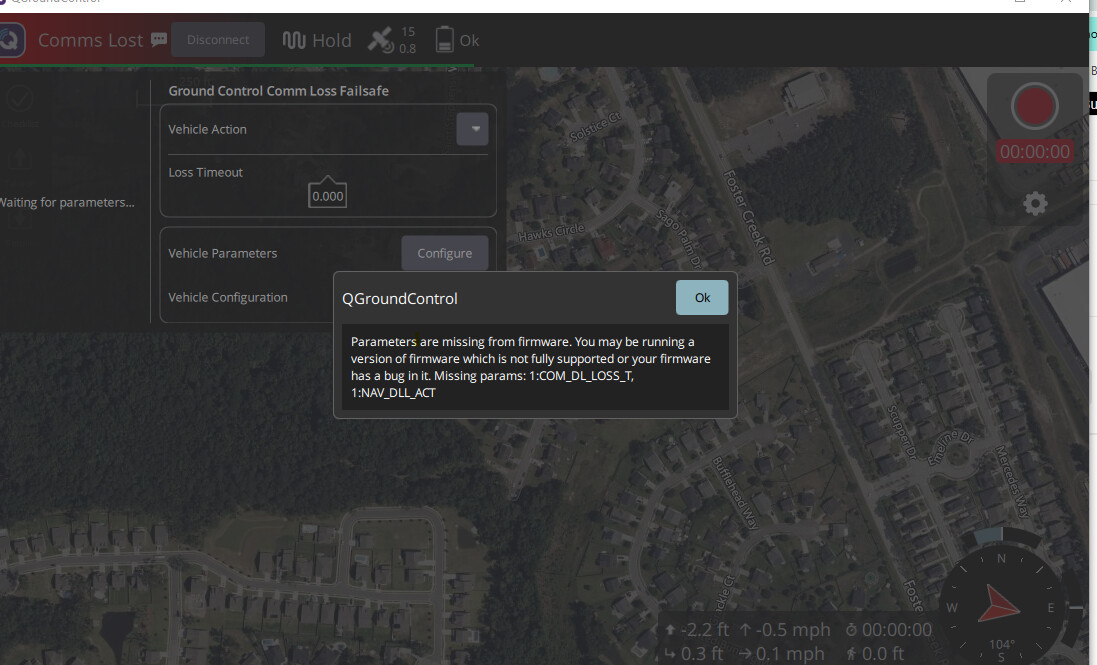The image size is (1097, 665).
Task: Click the Loss Timeout value field
Action: (328, 196)
